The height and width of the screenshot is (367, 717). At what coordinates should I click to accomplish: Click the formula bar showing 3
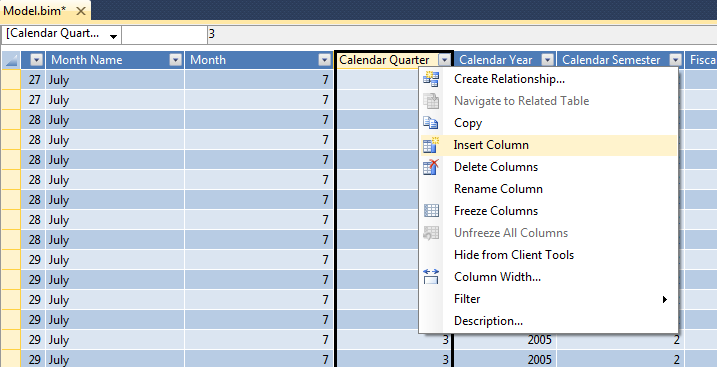(x=462, y=34)
